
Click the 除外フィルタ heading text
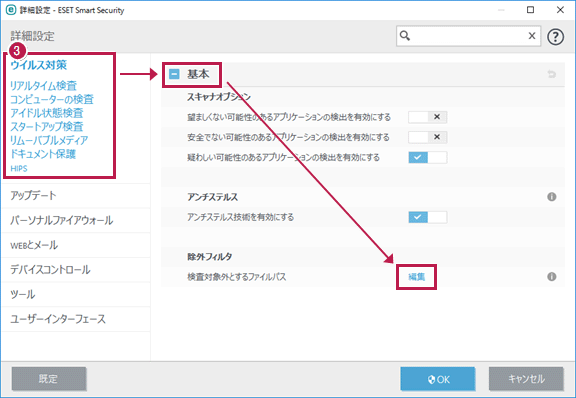click(210, 257)
